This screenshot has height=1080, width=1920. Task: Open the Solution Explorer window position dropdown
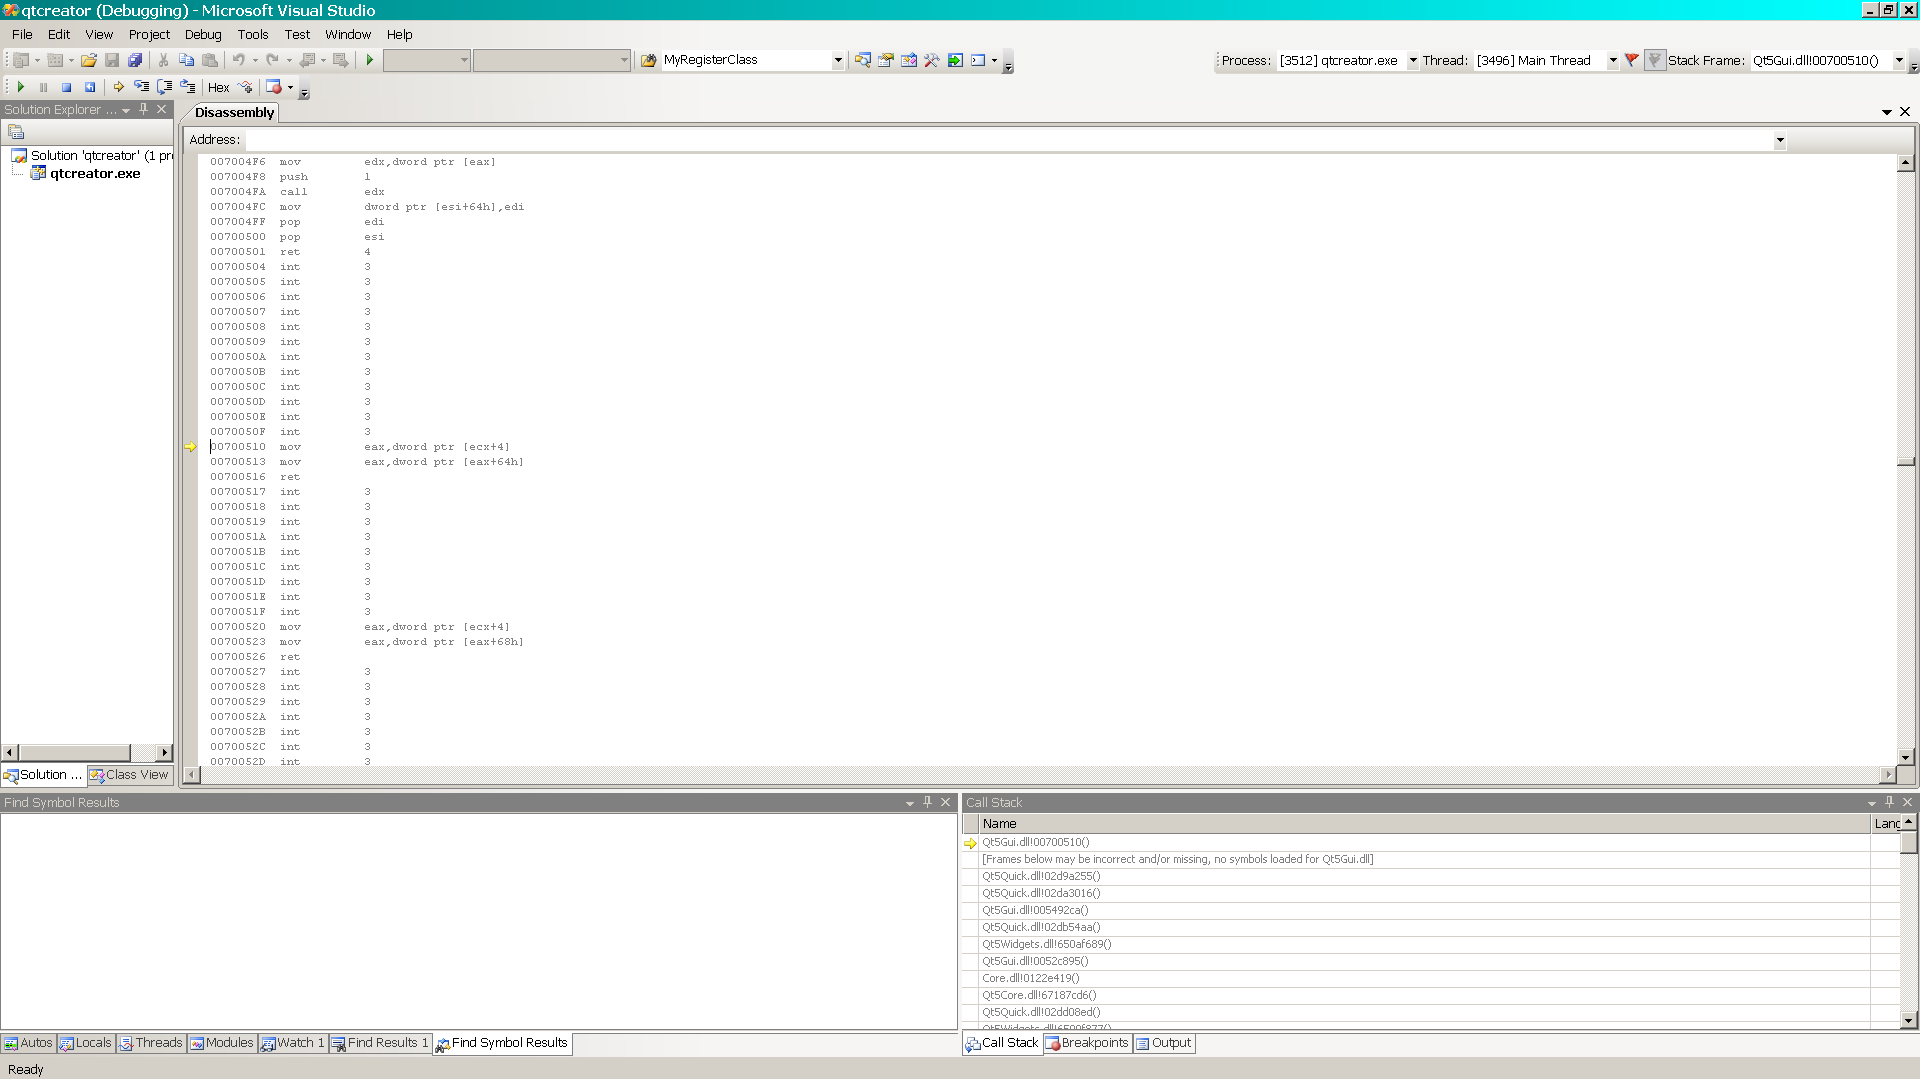tap(126, 110)
